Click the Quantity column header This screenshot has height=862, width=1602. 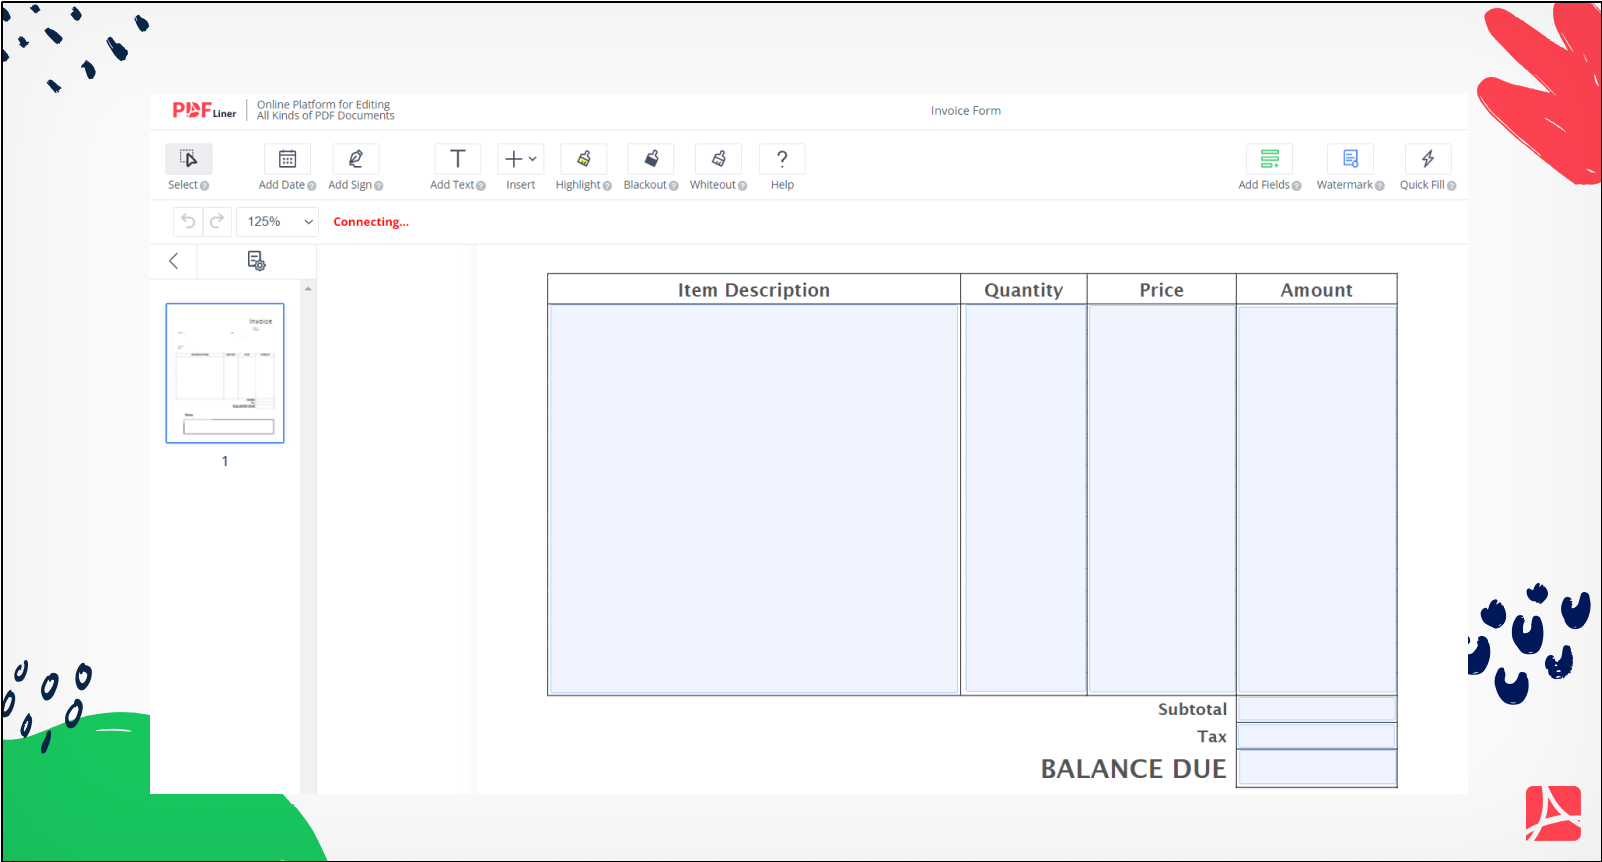[x=1024, y=290]
